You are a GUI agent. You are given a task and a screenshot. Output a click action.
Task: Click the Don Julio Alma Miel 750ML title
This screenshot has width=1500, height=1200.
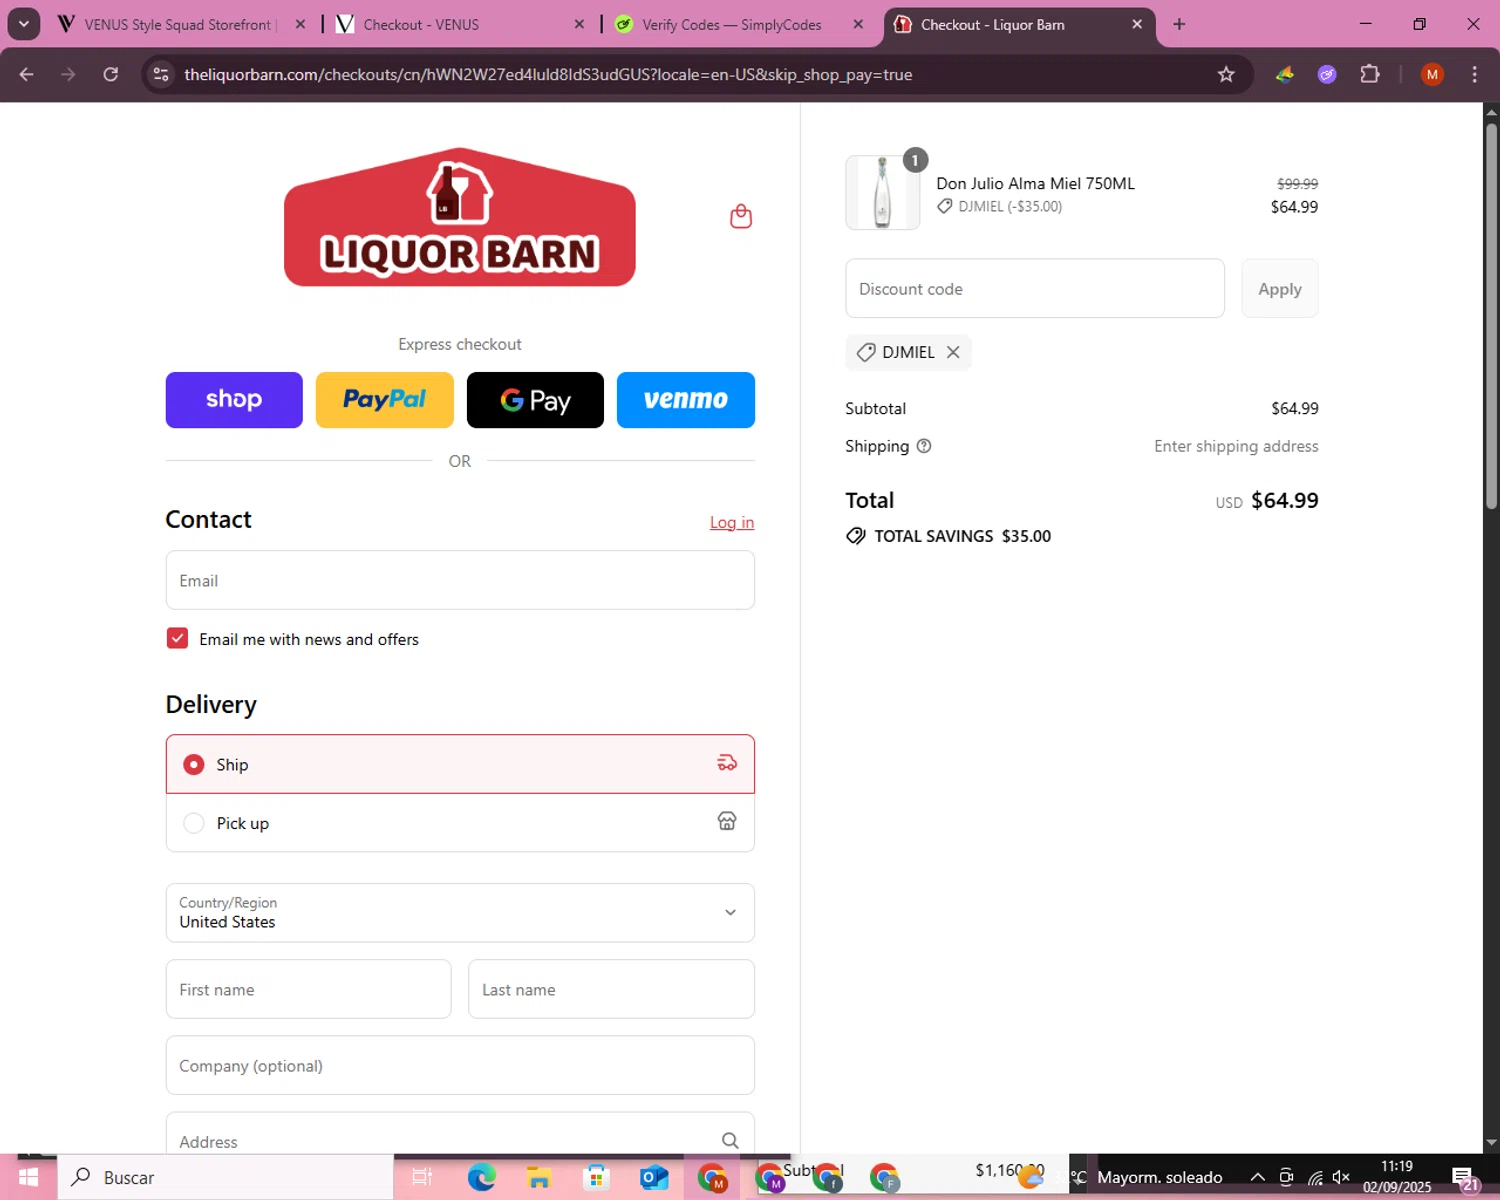1035,183
